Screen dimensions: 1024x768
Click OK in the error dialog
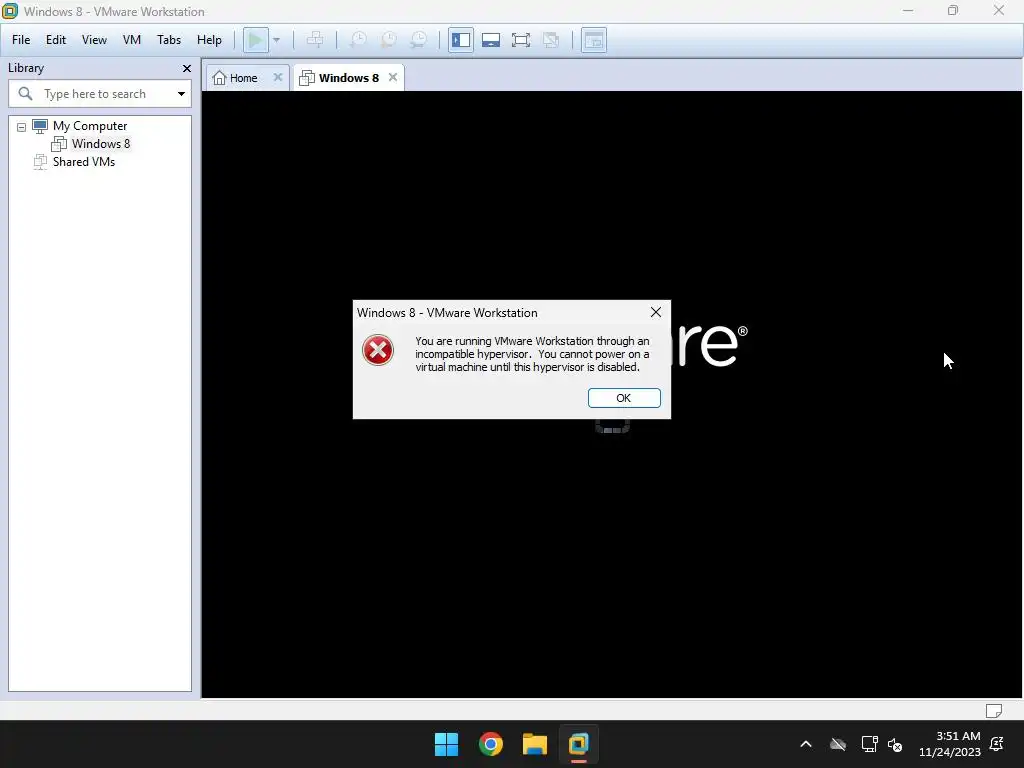pyautogui.click(x=624, y=398)
